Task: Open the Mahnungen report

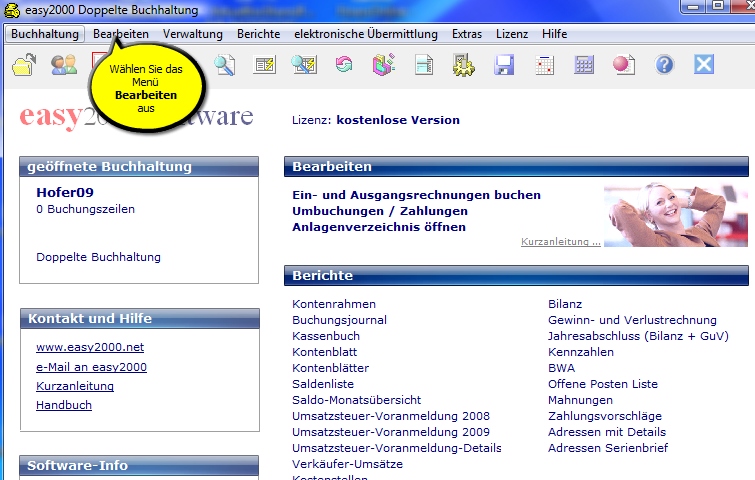Action: pos(580,400)
